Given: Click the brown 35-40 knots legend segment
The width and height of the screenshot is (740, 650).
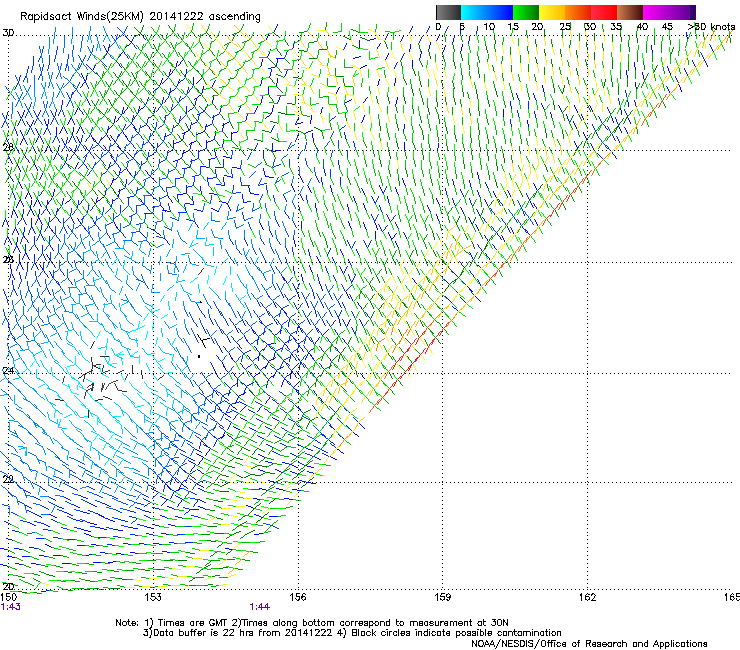Looking at the screenshot, I should click(x=630, y=12).
